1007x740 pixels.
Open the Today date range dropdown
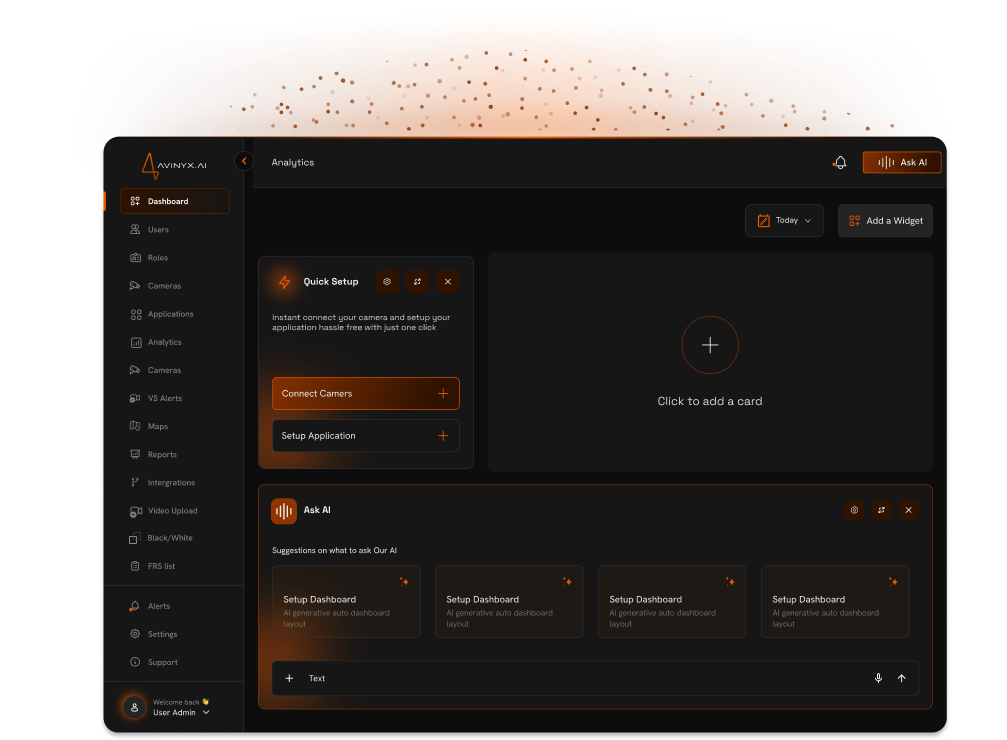[783, 221]
